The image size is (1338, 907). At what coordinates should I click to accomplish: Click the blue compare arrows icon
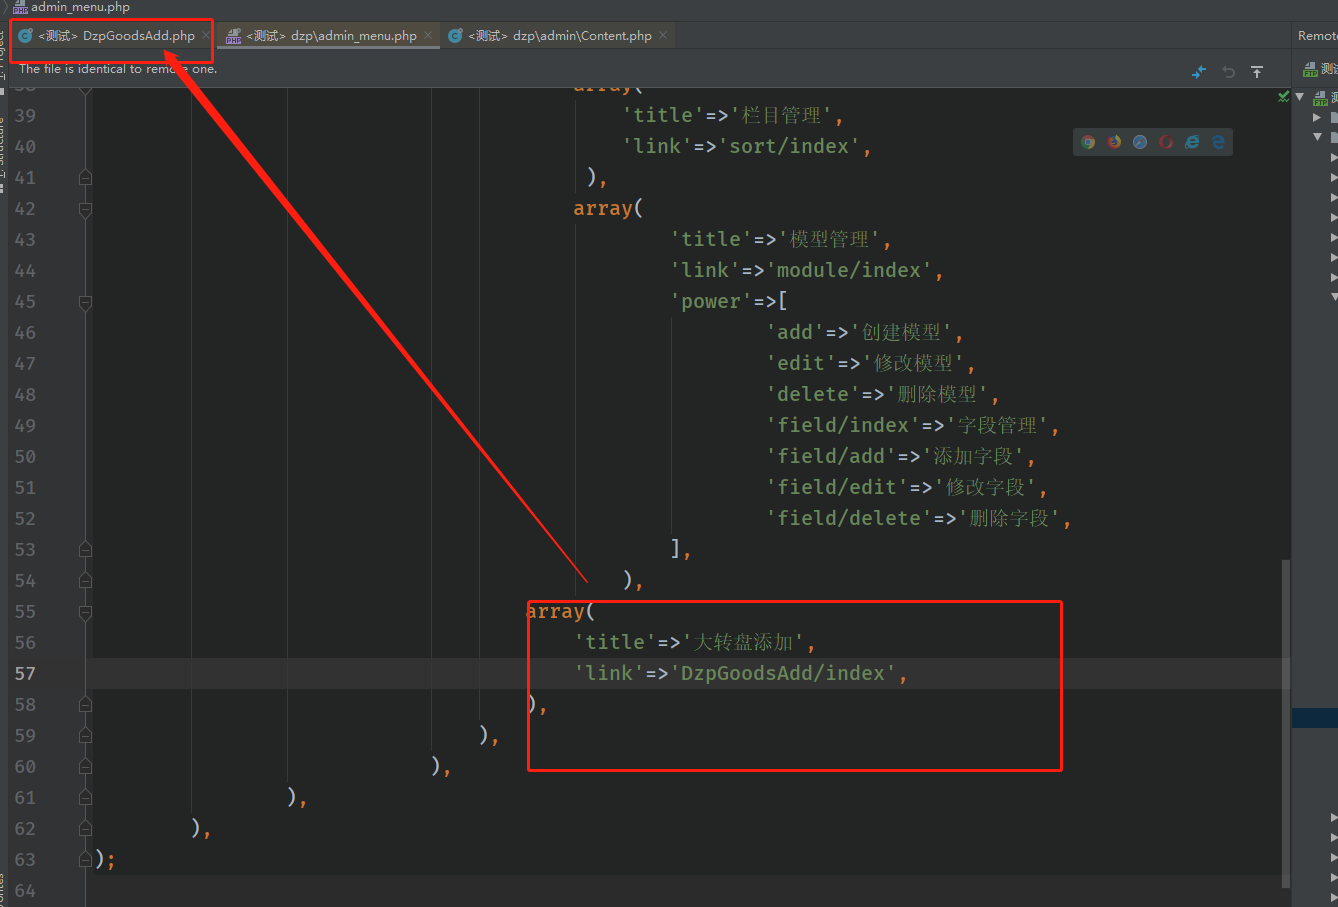(x=1199, y=72)
